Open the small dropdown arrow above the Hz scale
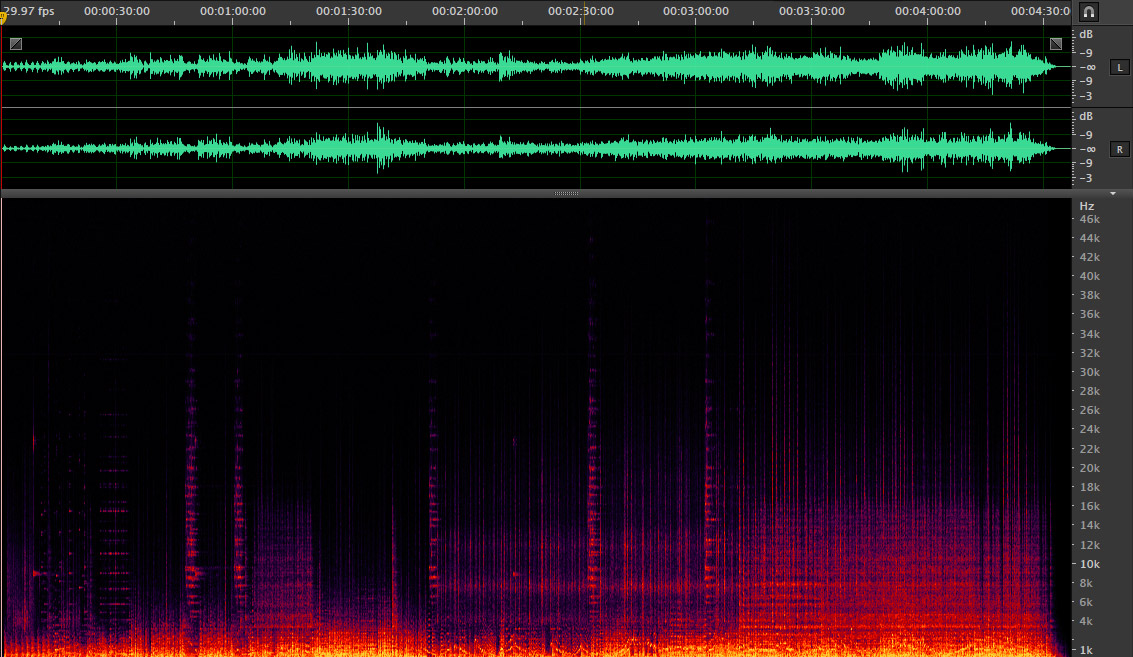 (x=1113, y=194)
